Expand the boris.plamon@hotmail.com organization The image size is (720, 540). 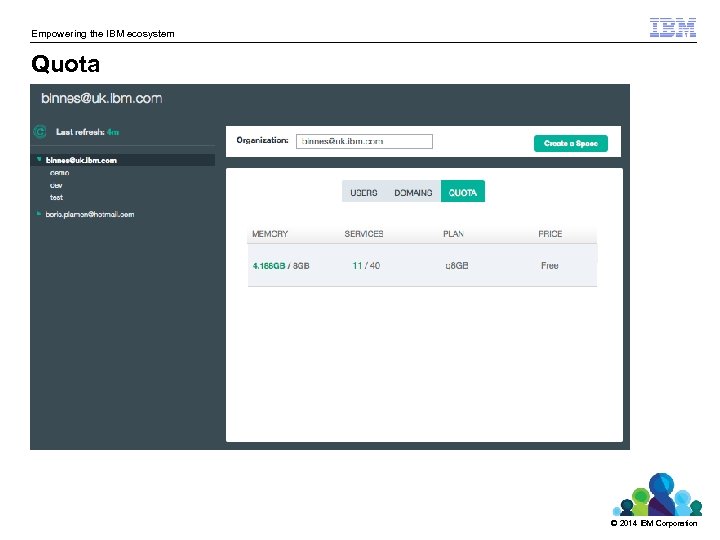point(39,214)
